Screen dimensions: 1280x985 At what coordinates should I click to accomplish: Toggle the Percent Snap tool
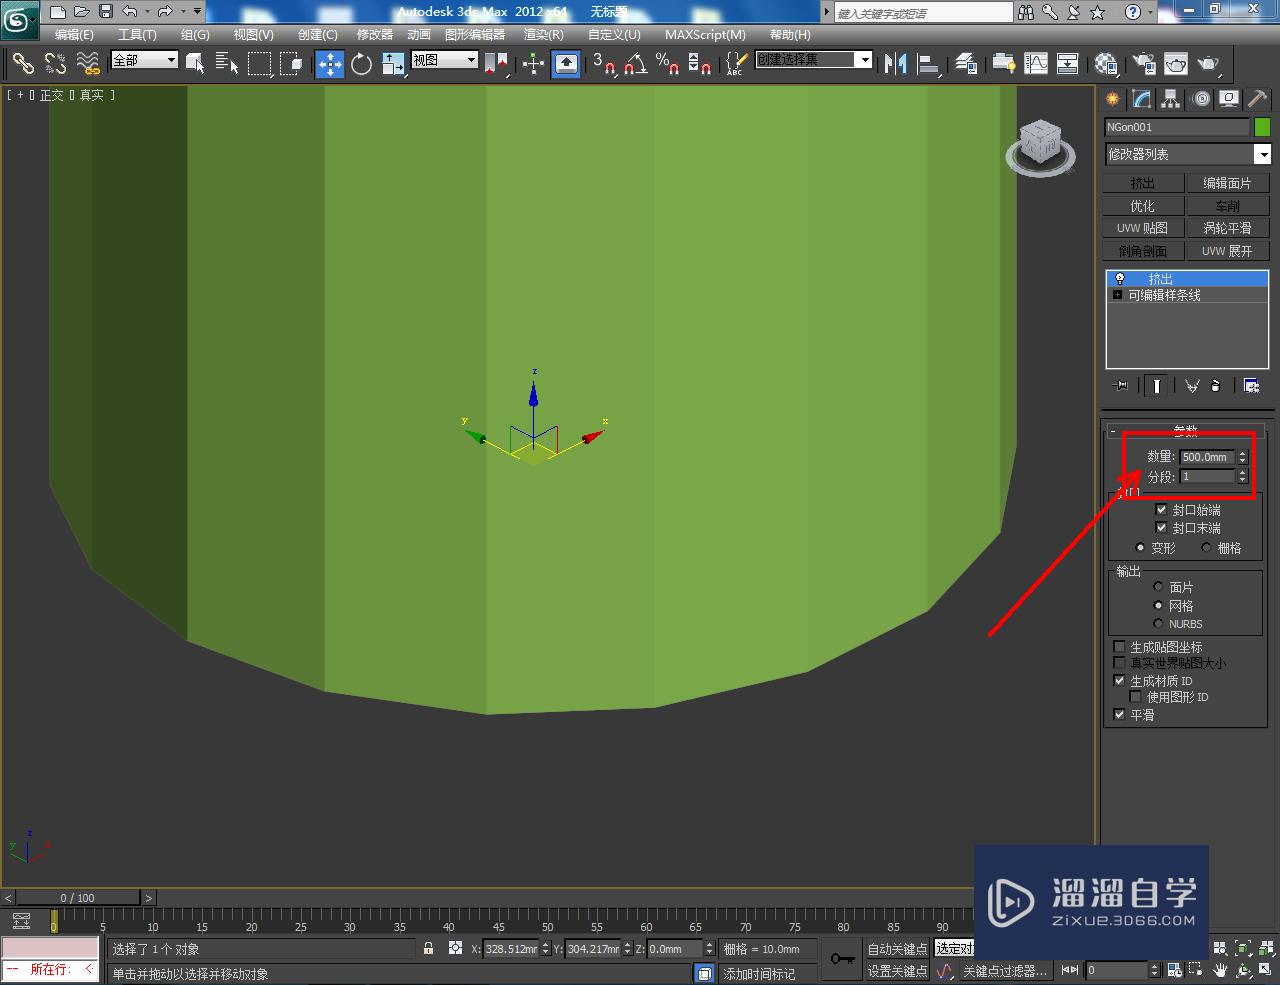coord(667,64)
